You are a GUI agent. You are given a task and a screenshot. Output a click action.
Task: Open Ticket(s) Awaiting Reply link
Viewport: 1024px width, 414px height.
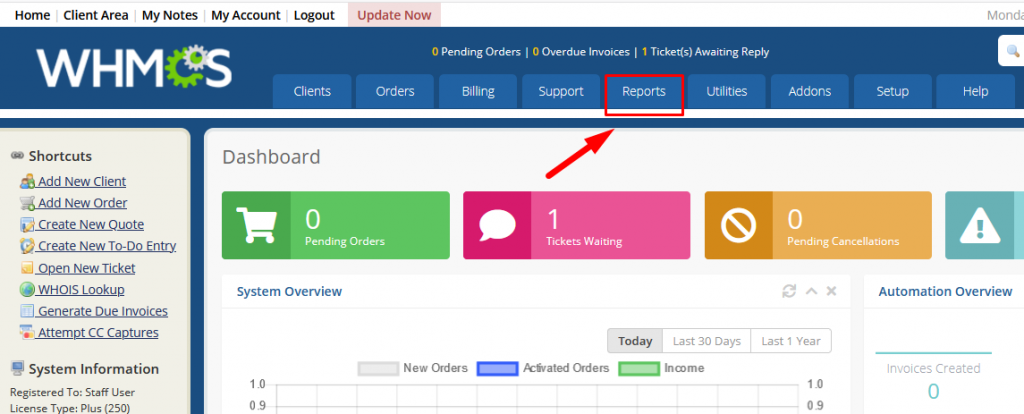click(705, 52)
